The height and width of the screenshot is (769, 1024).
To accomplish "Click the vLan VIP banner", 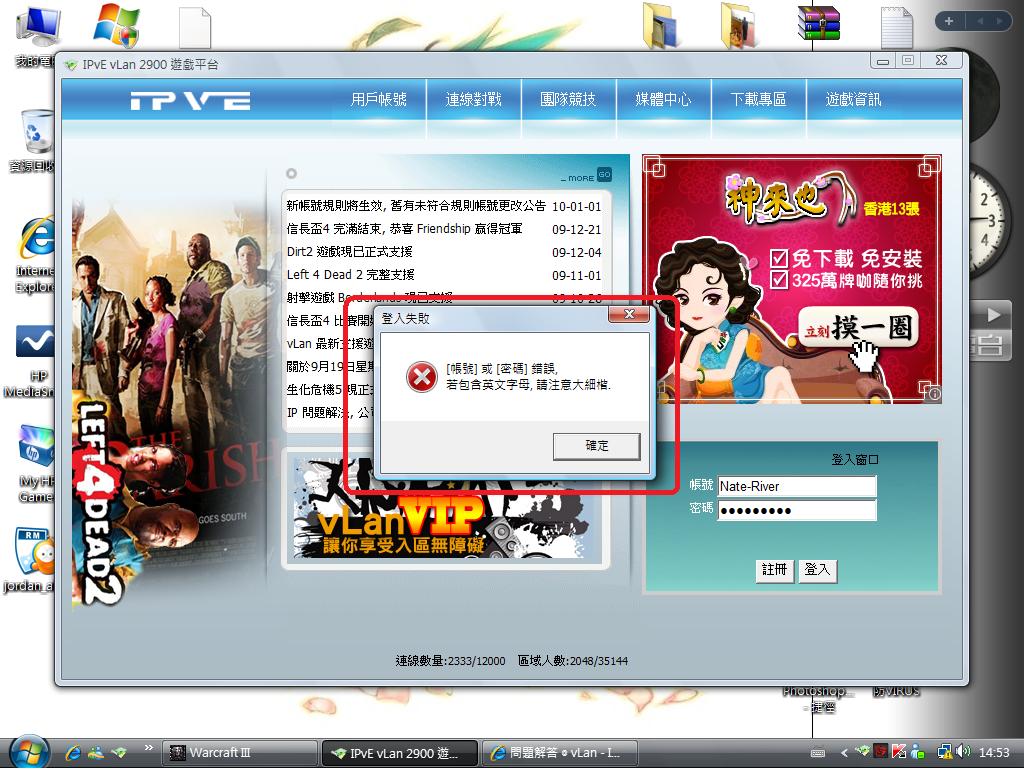I will pyautogui.click(x=445, y=509).
